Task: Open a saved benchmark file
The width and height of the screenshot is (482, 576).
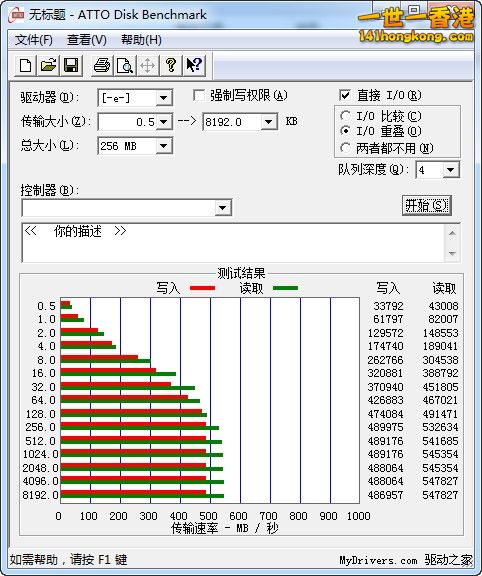Action: [48, 65]
